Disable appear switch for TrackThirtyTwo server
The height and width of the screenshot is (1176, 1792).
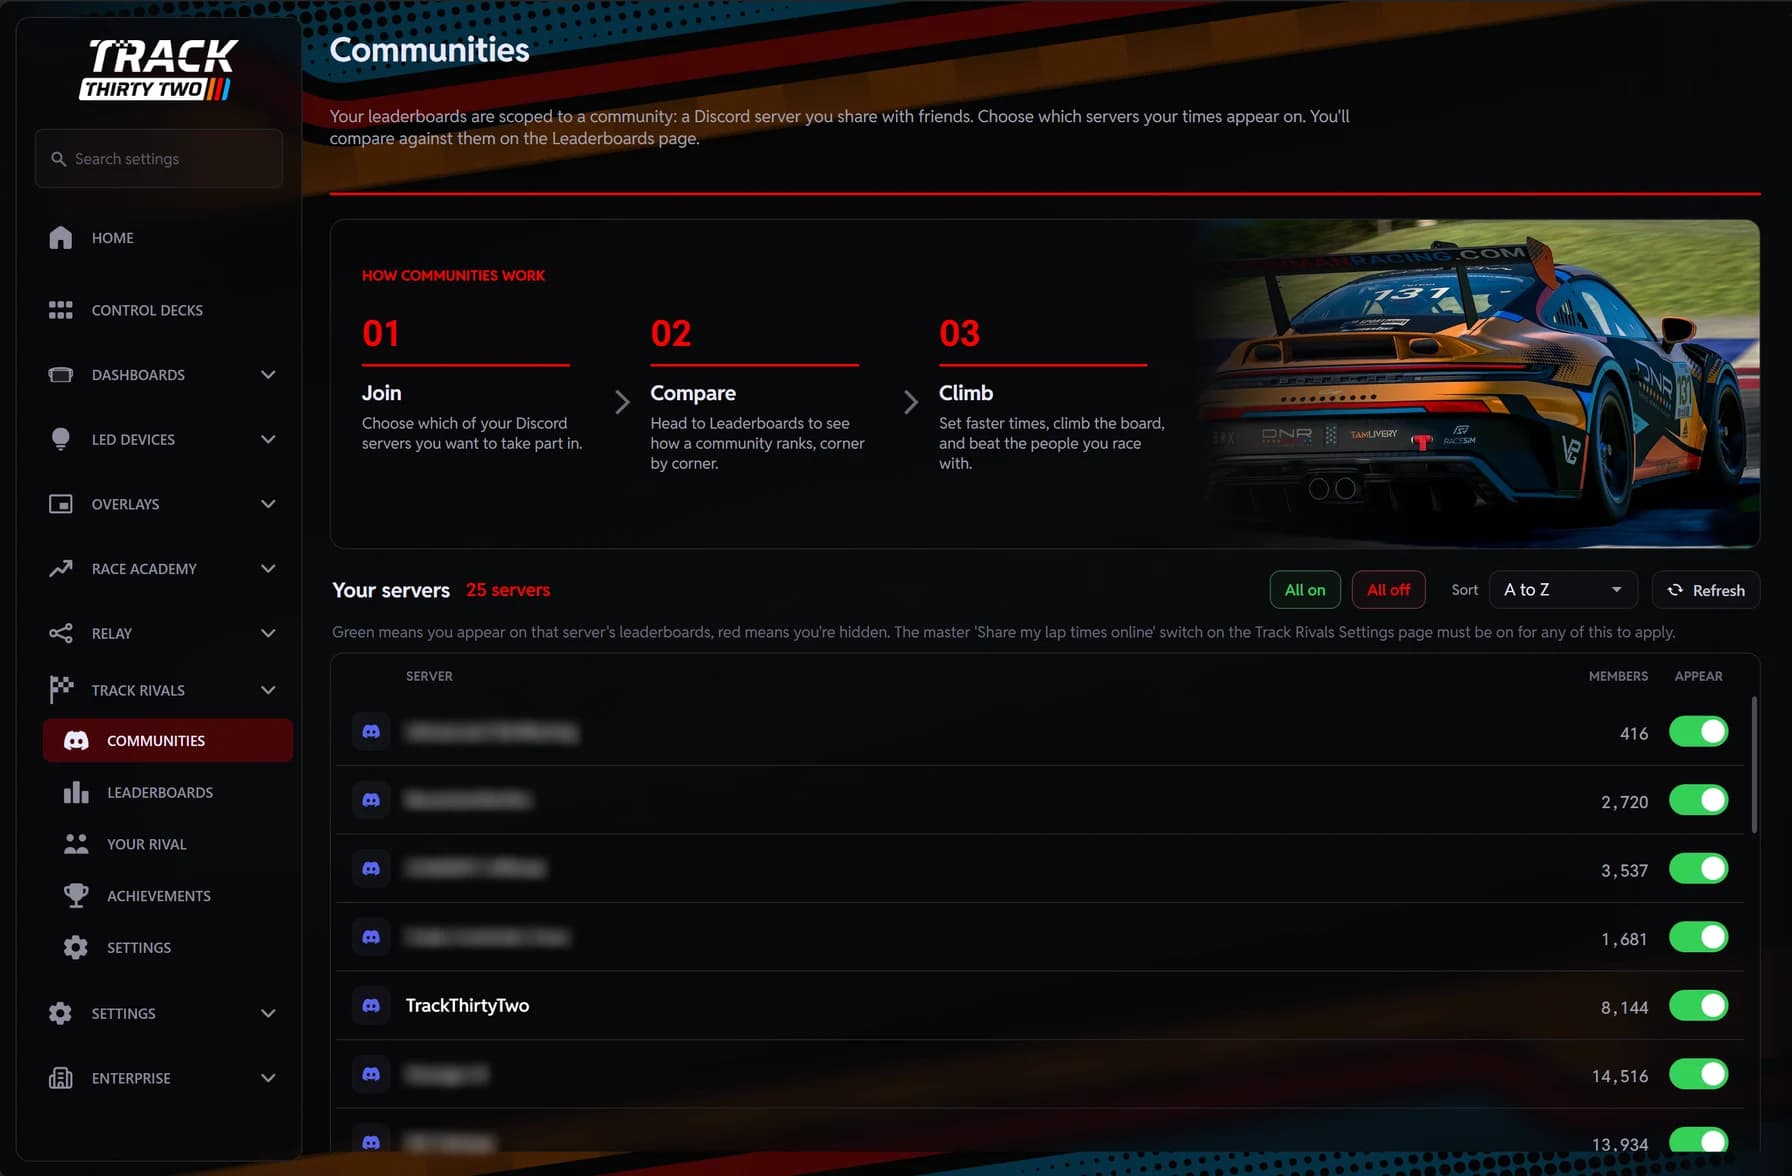coord(1698,1006)
